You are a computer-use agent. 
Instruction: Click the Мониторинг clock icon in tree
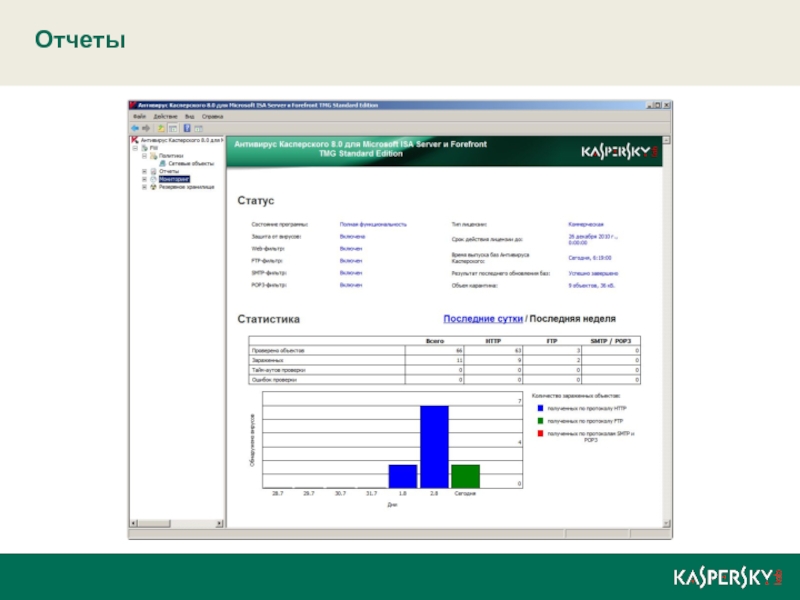pyautogui.click(x=154, y=179)
